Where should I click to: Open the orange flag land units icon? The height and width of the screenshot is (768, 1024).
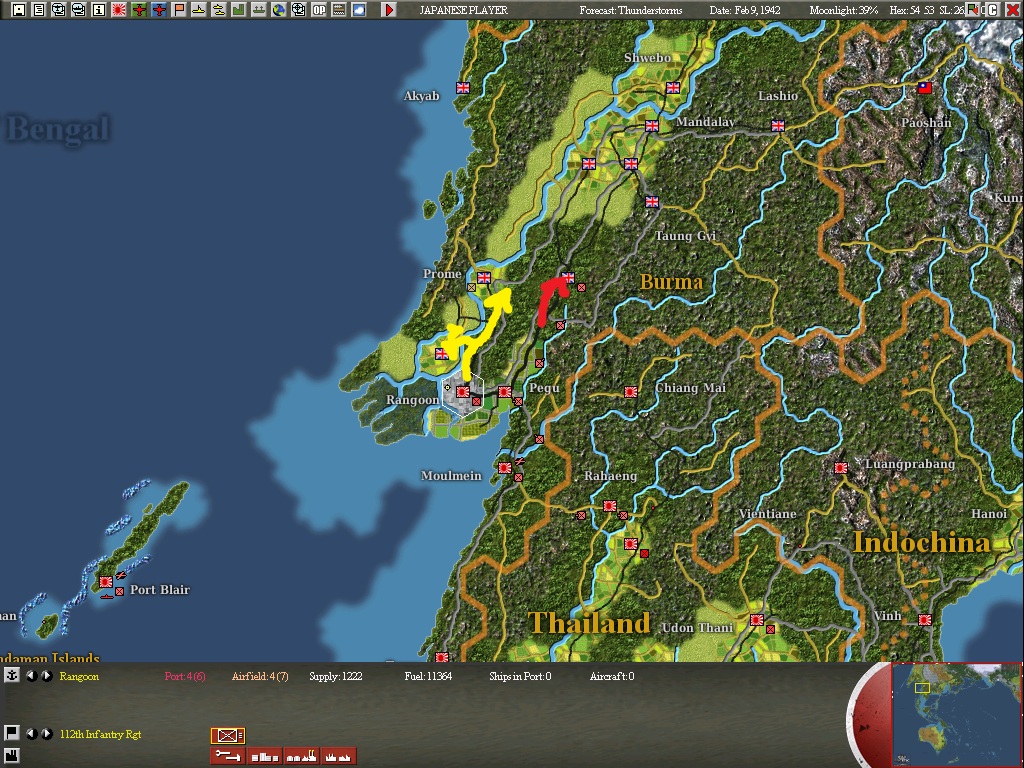[x=179, y=10]
